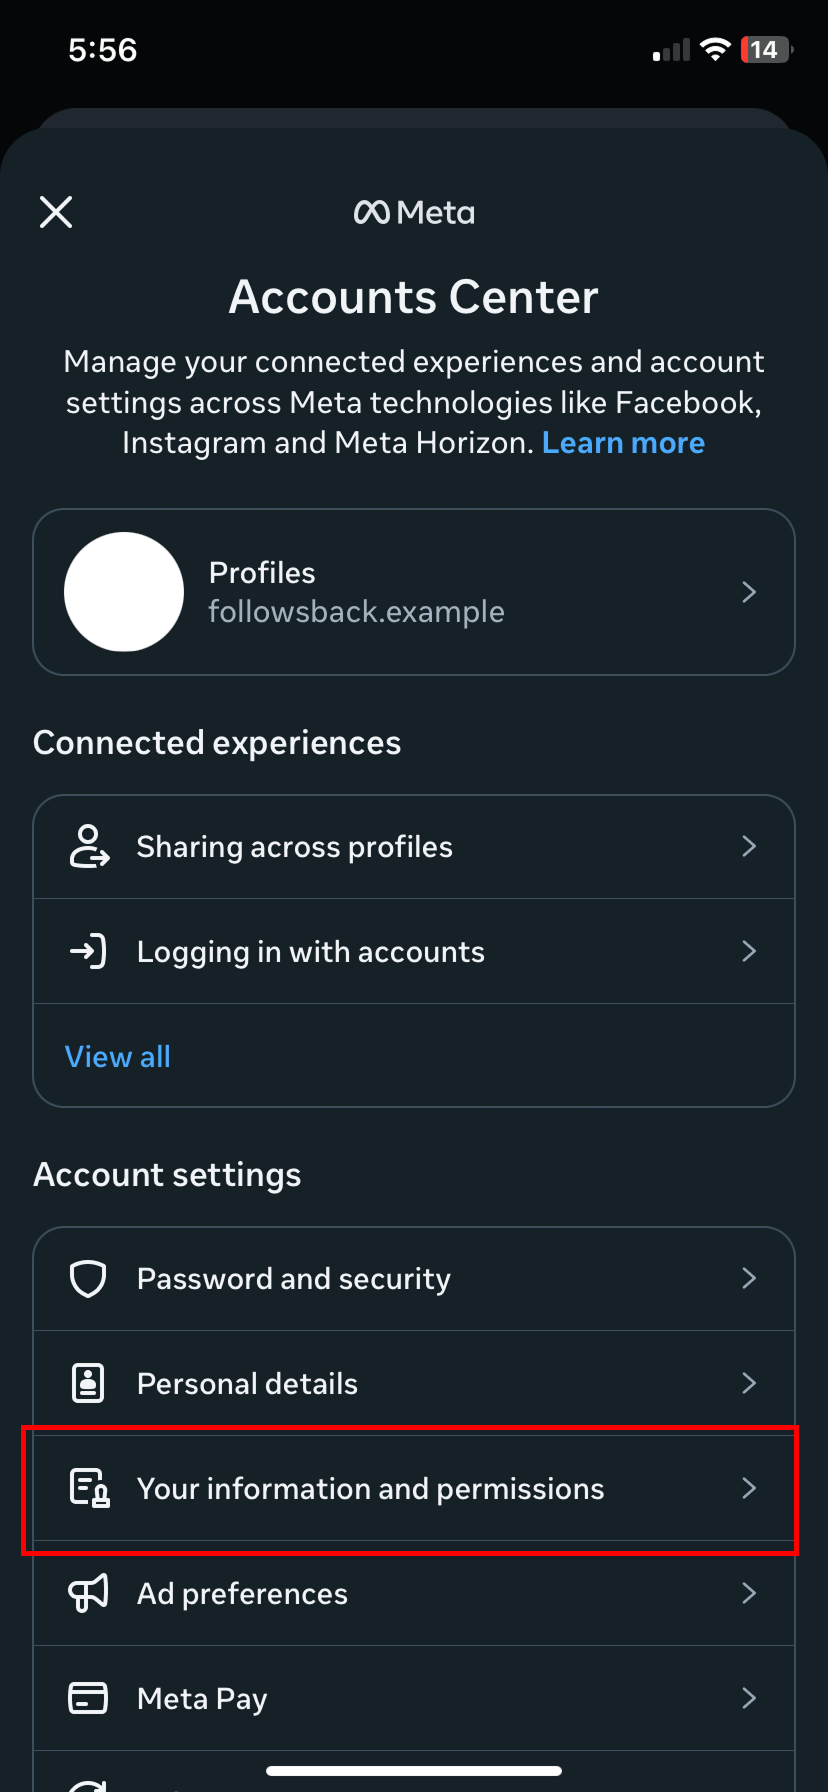The width and height of the screenshot is (828, 1792).
Task: Close the Accounts Center with X icon
Action: click(x=56, y=212)
